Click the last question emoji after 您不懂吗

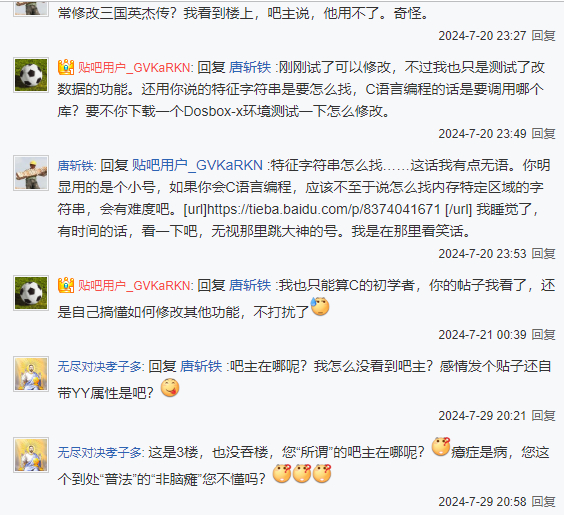322,474
